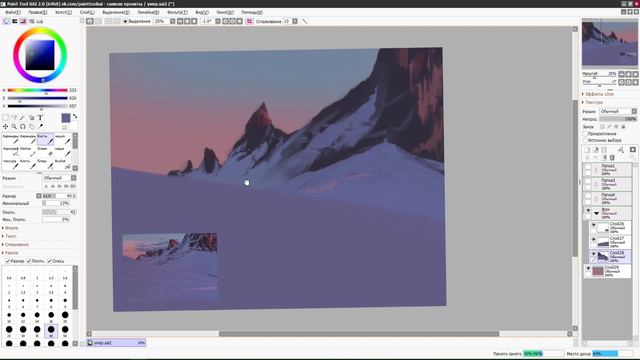Click the document tab at bottom

click(x=116, y=343)
